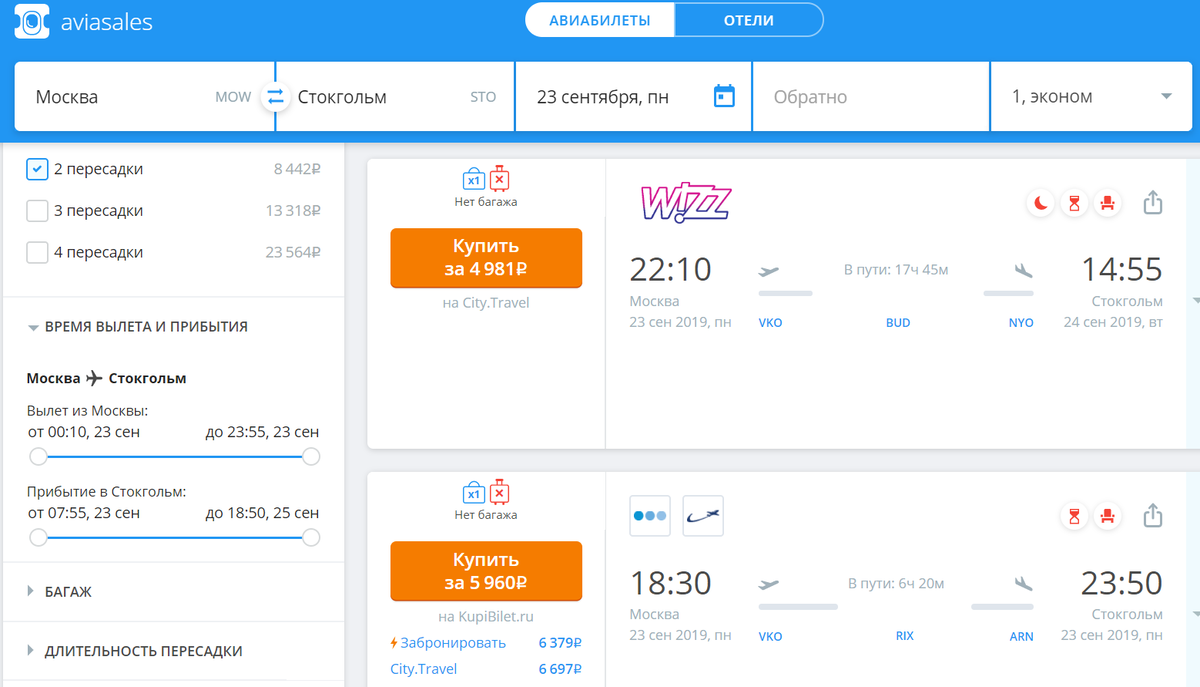
Task: Open Забронировать offer for 6 379₽
Action: coord(486,643)
